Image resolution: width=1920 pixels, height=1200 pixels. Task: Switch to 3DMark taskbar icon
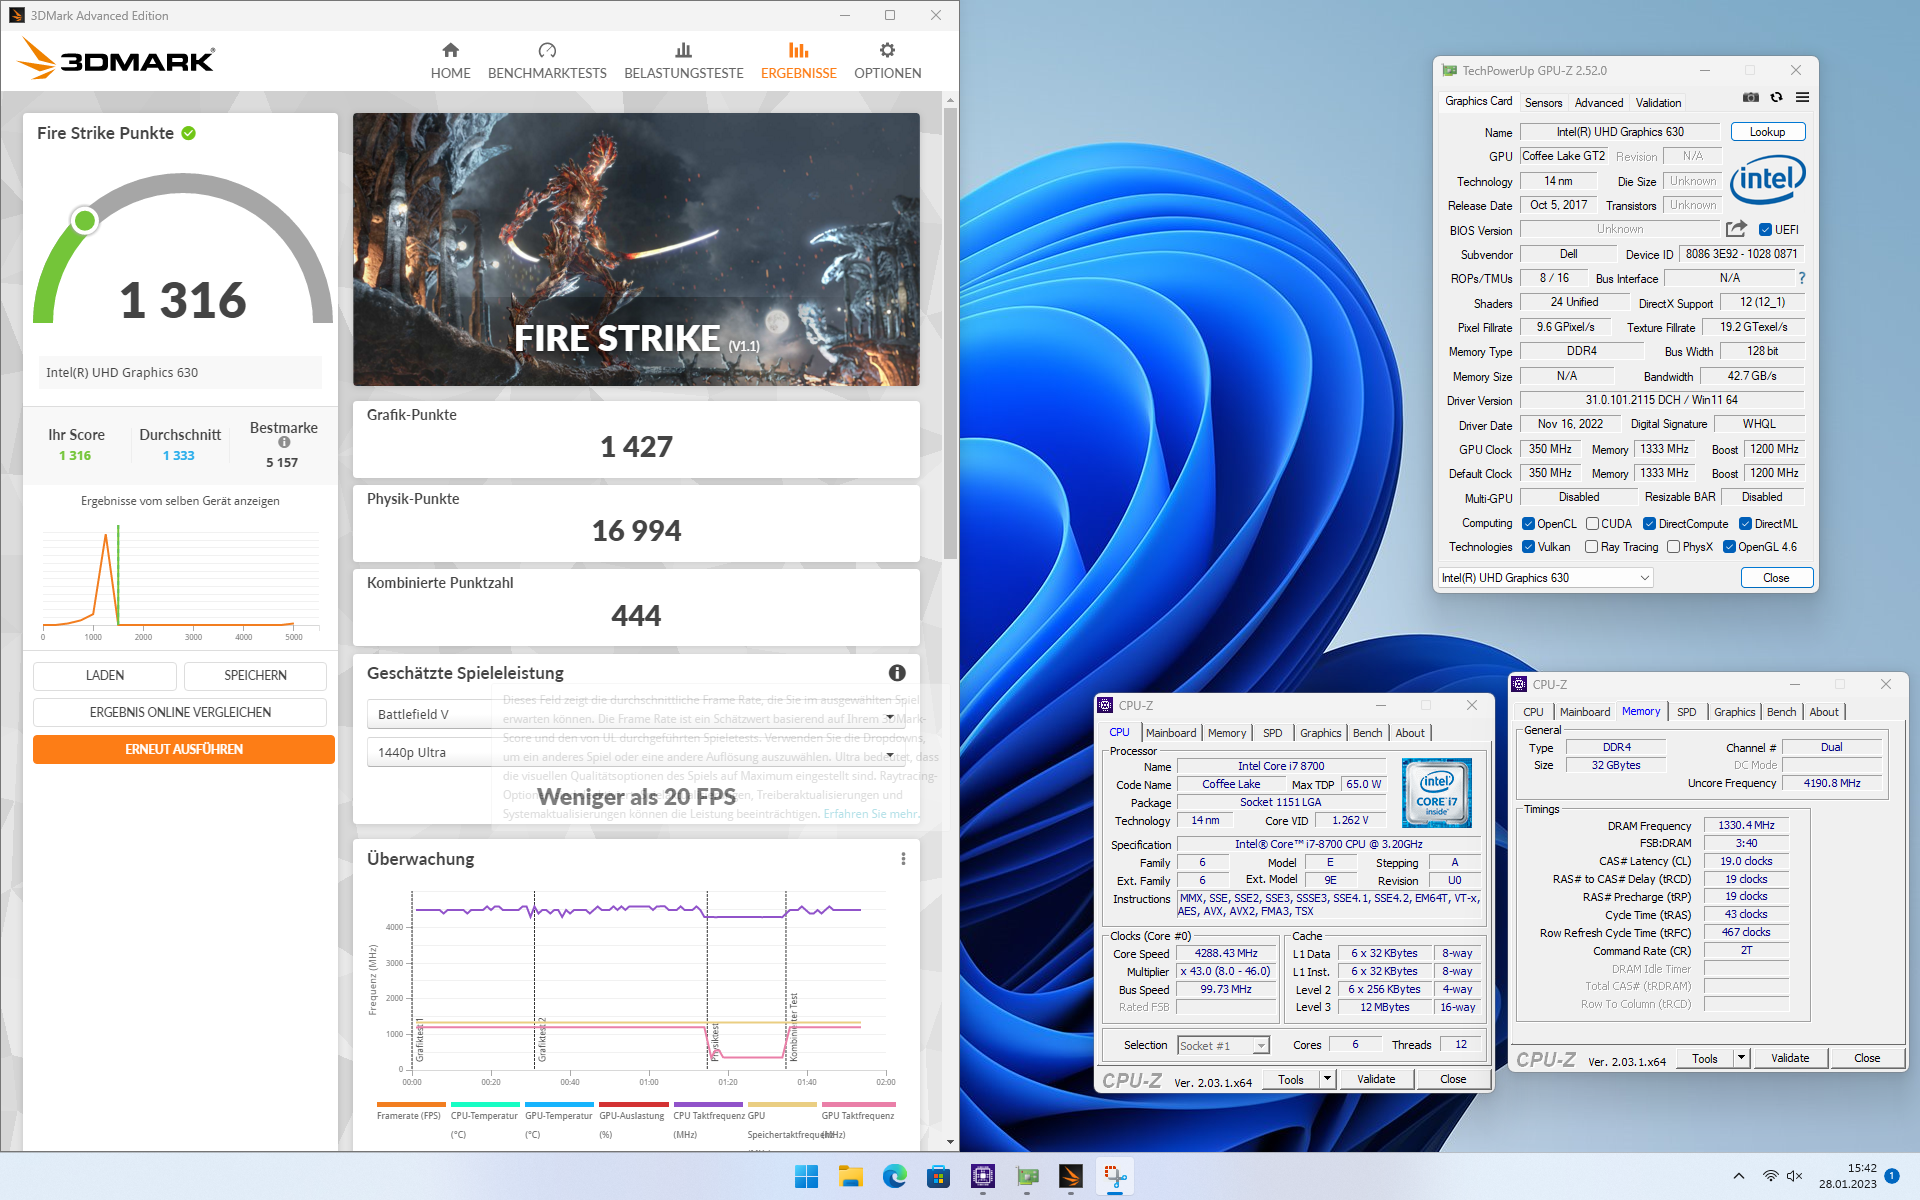(1070, 1176)
